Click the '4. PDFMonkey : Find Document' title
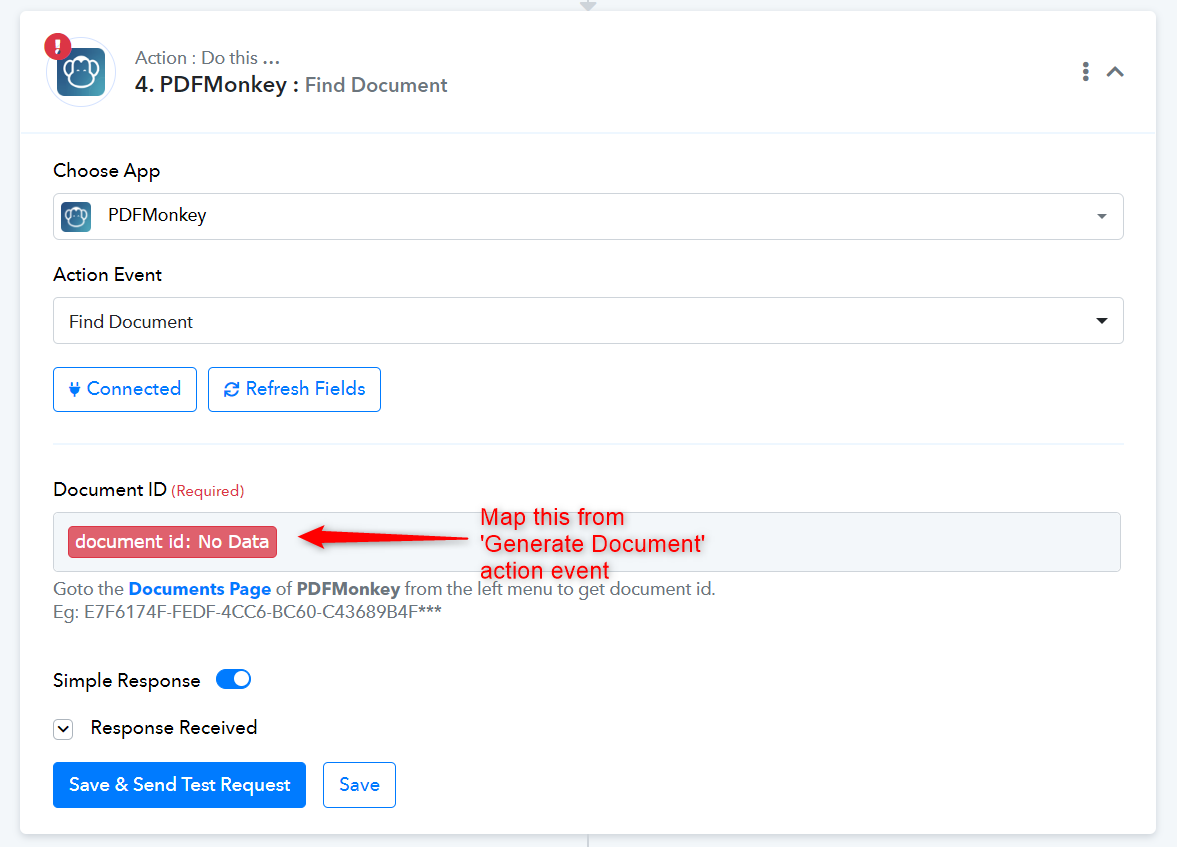Image resolution: width=1177 pixels, height=847 pixels. coord(290,85)
